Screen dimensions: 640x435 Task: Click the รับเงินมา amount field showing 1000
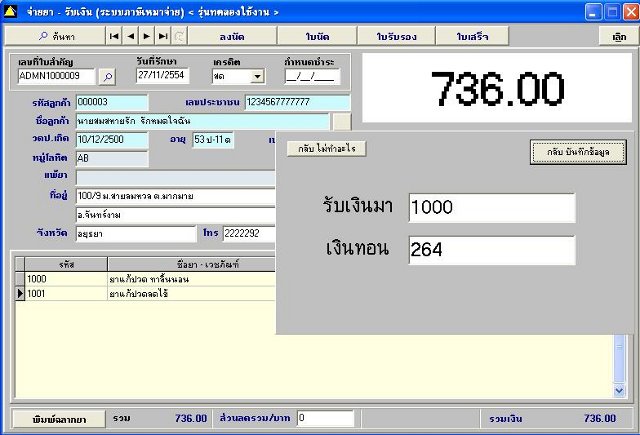coord(492,208)
